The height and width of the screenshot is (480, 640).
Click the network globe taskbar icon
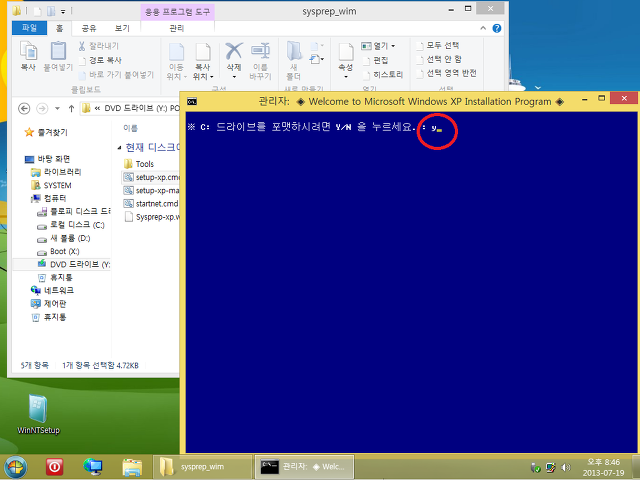pos(93,467)
